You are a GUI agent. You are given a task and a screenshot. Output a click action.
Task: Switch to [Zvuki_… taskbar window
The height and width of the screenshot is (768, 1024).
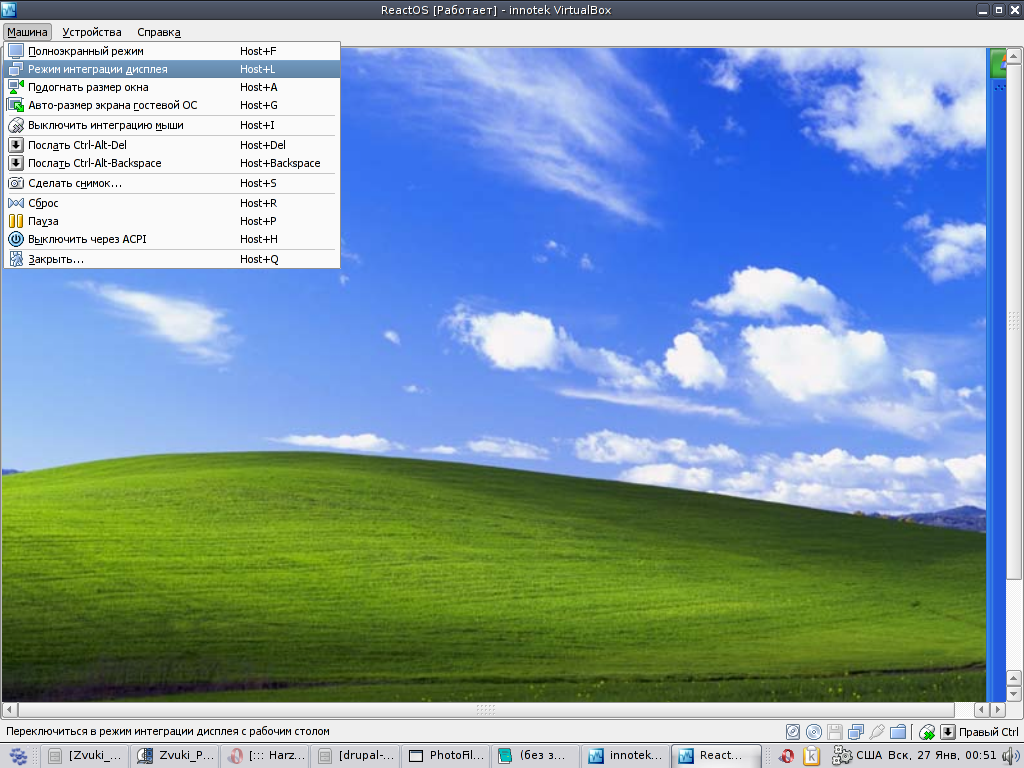pos(85,756)
